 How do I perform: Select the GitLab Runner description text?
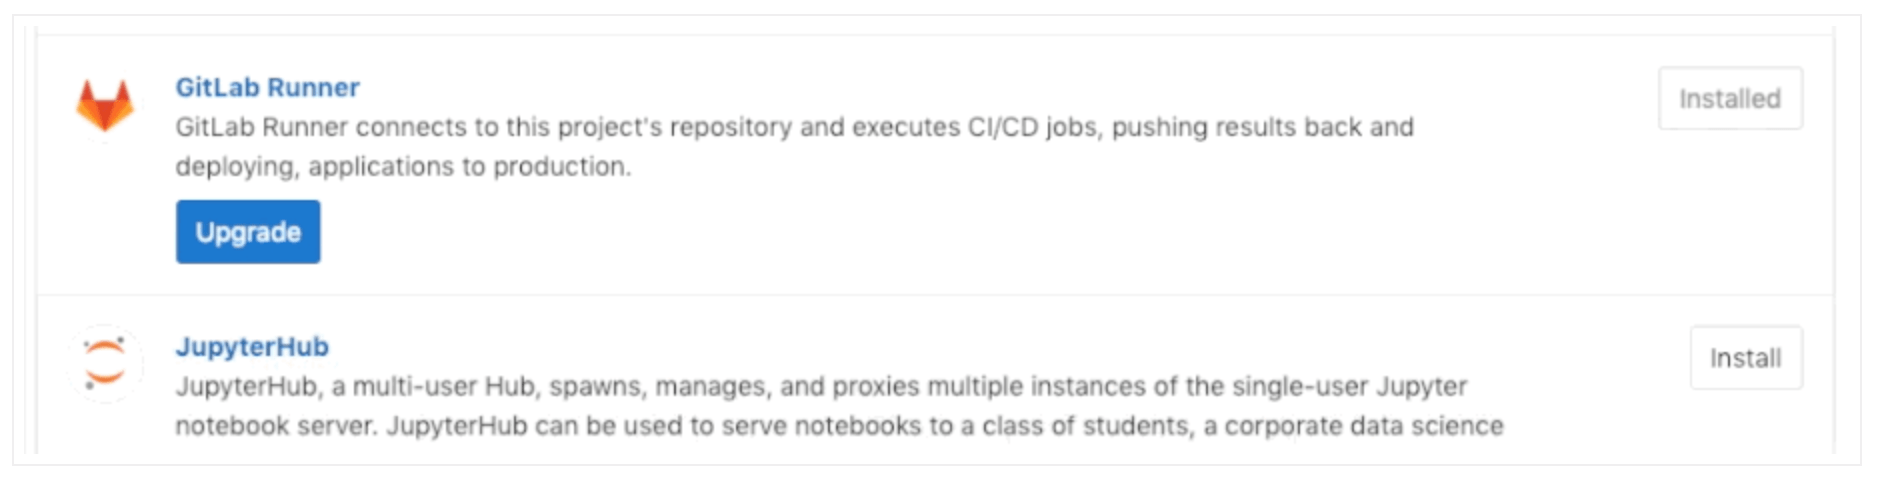pyautogui.click(x=795, y=146)
